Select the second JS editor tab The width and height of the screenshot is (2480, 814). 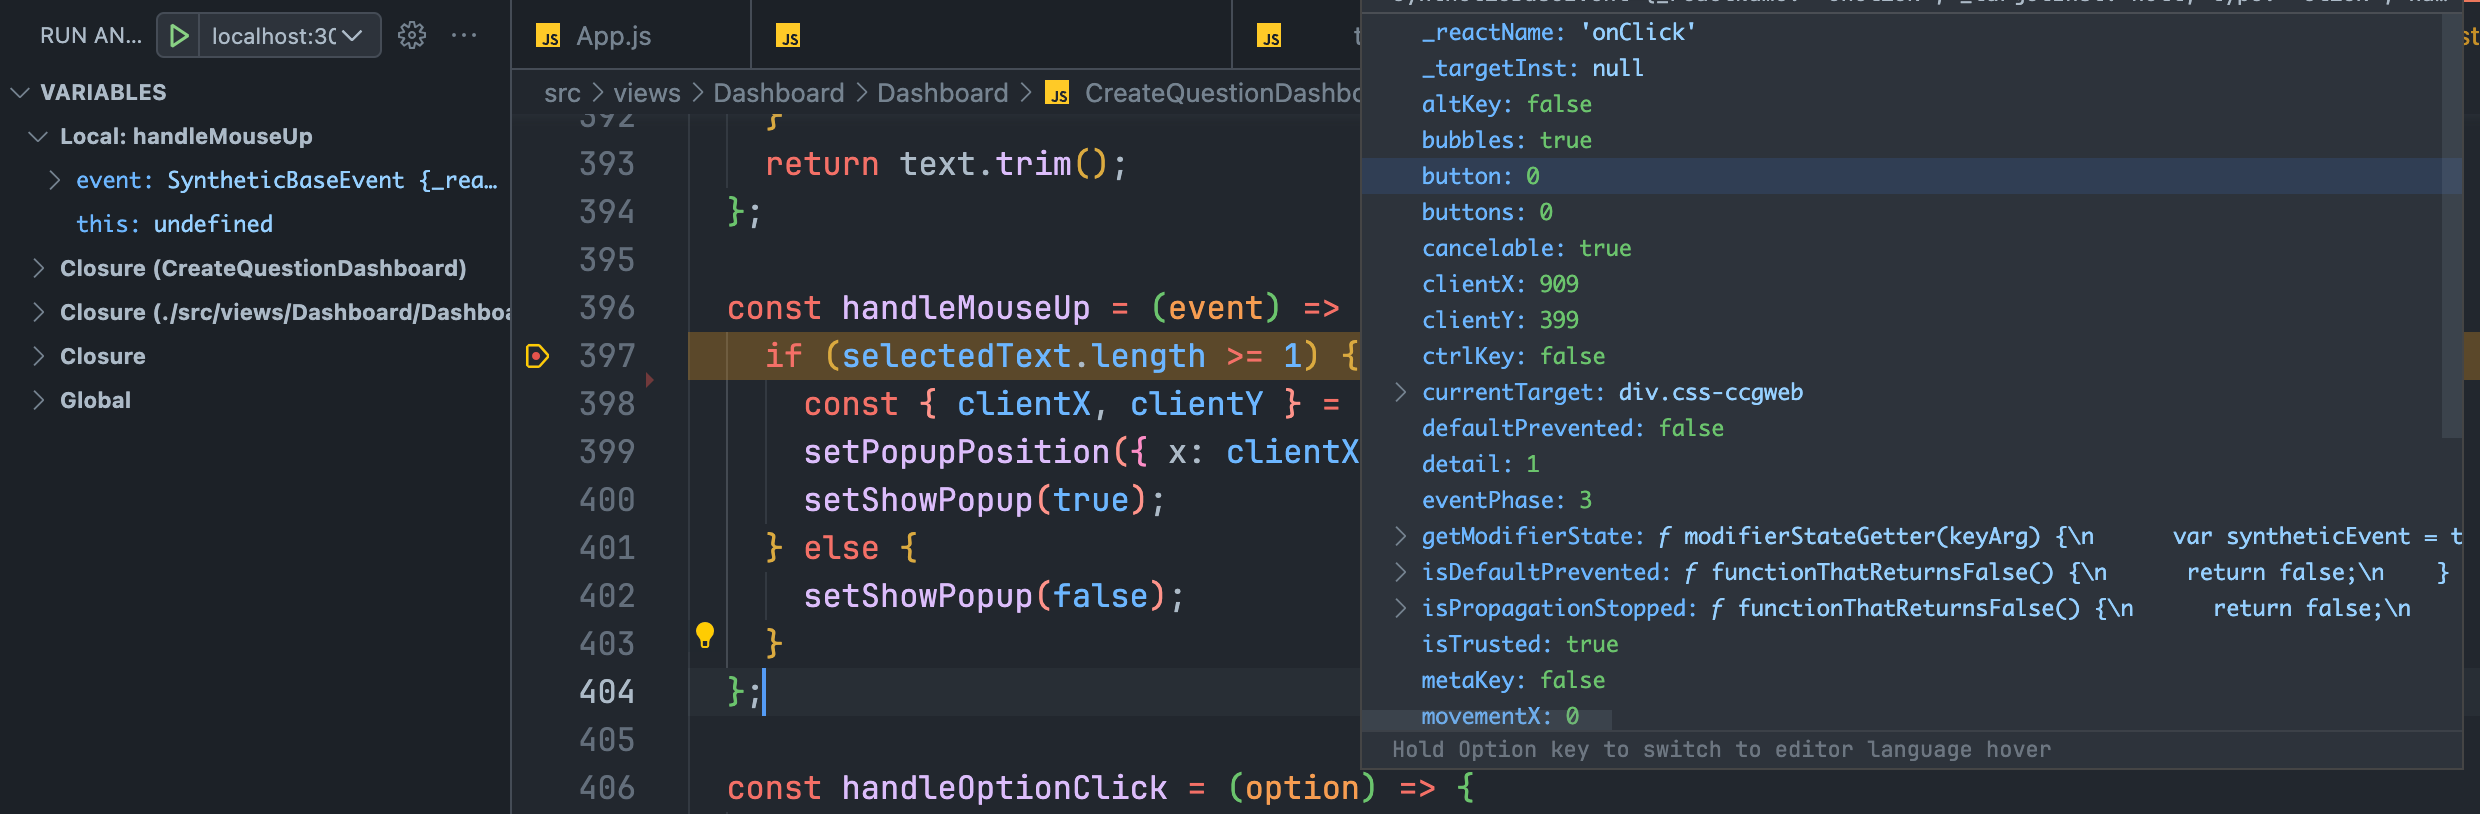990,36
